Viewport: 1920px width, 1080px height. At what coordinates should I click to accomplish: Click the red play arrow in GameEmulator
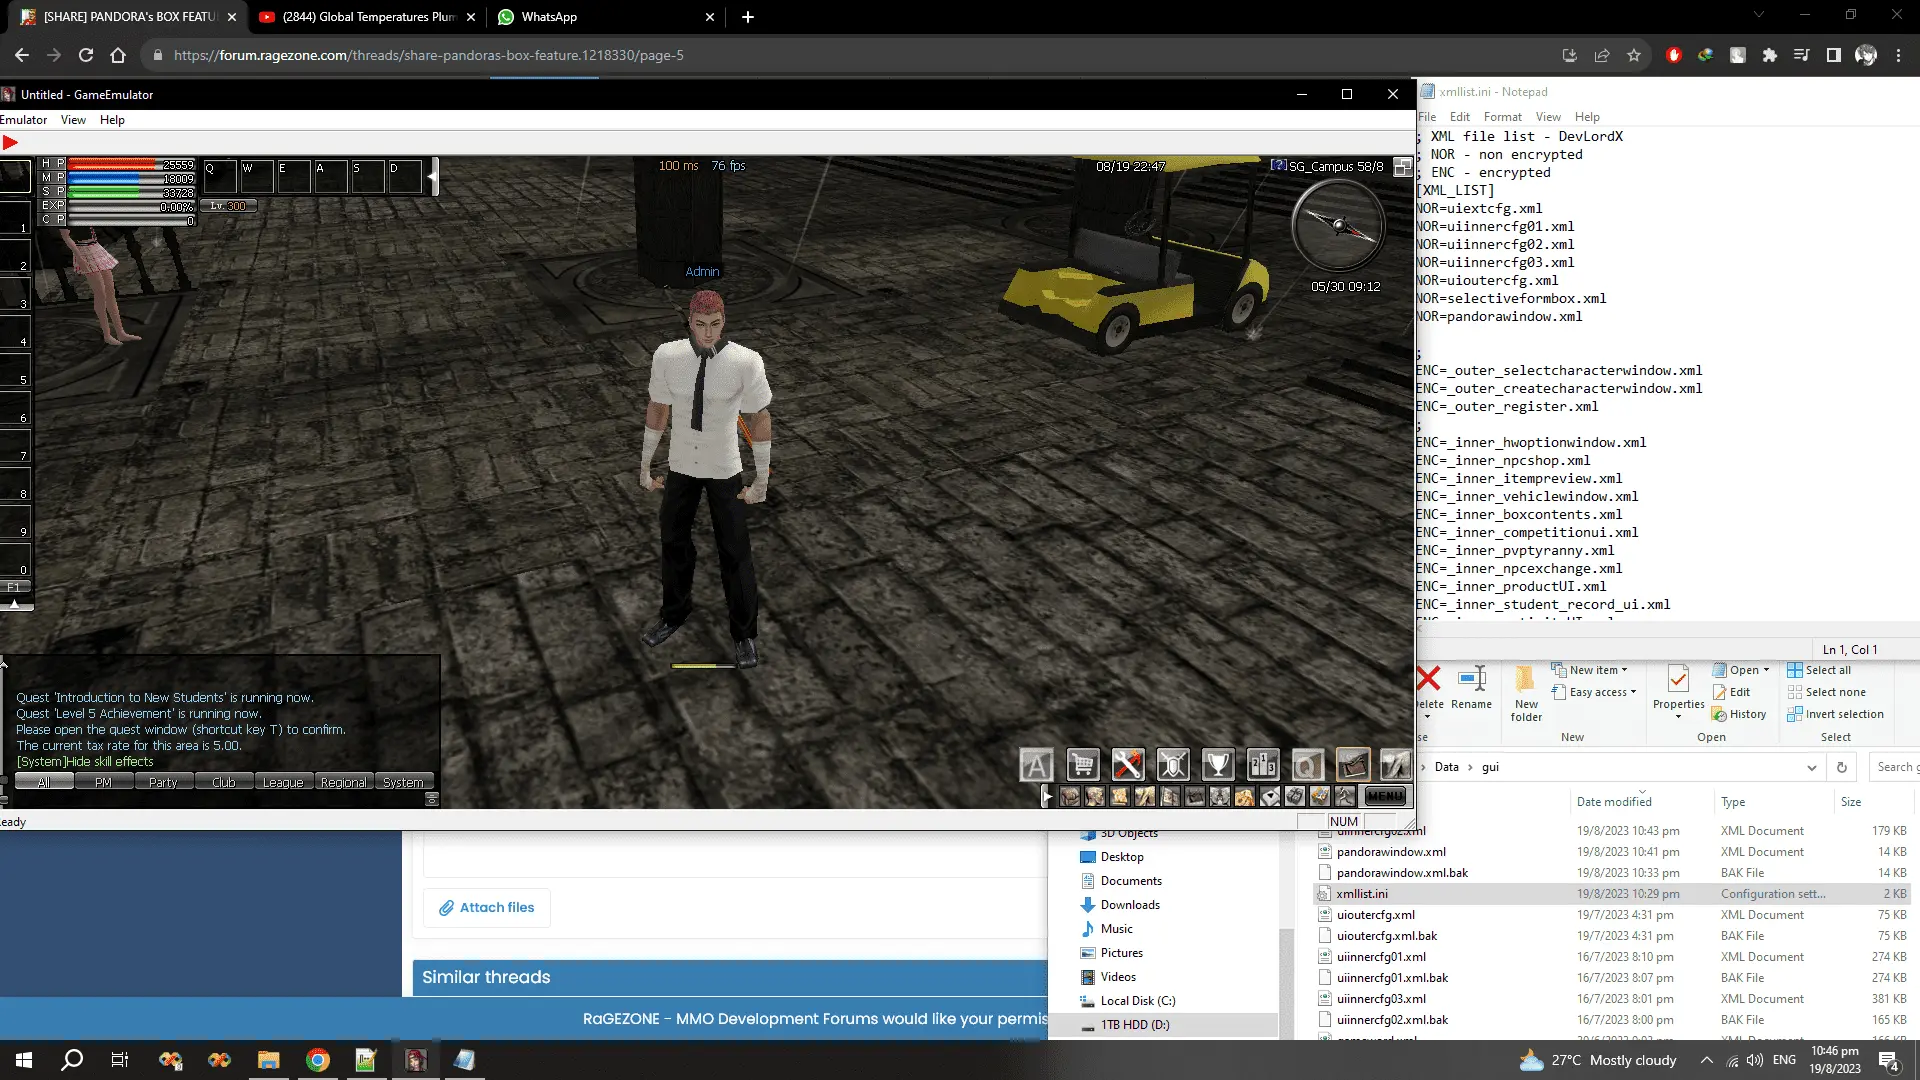pyautogui.click(x=10, y=142)
